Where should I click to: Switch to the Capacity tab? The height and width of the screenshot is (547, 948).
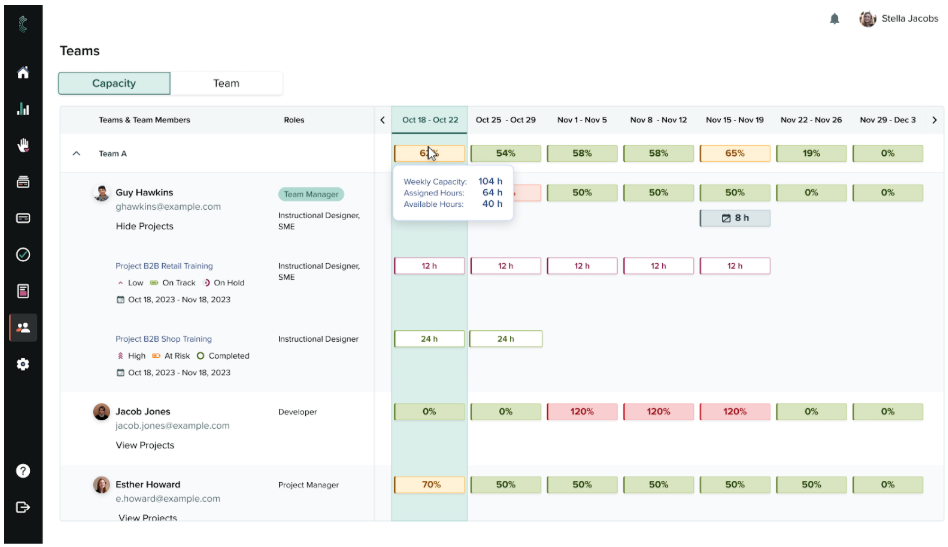[x=114, y=83]
